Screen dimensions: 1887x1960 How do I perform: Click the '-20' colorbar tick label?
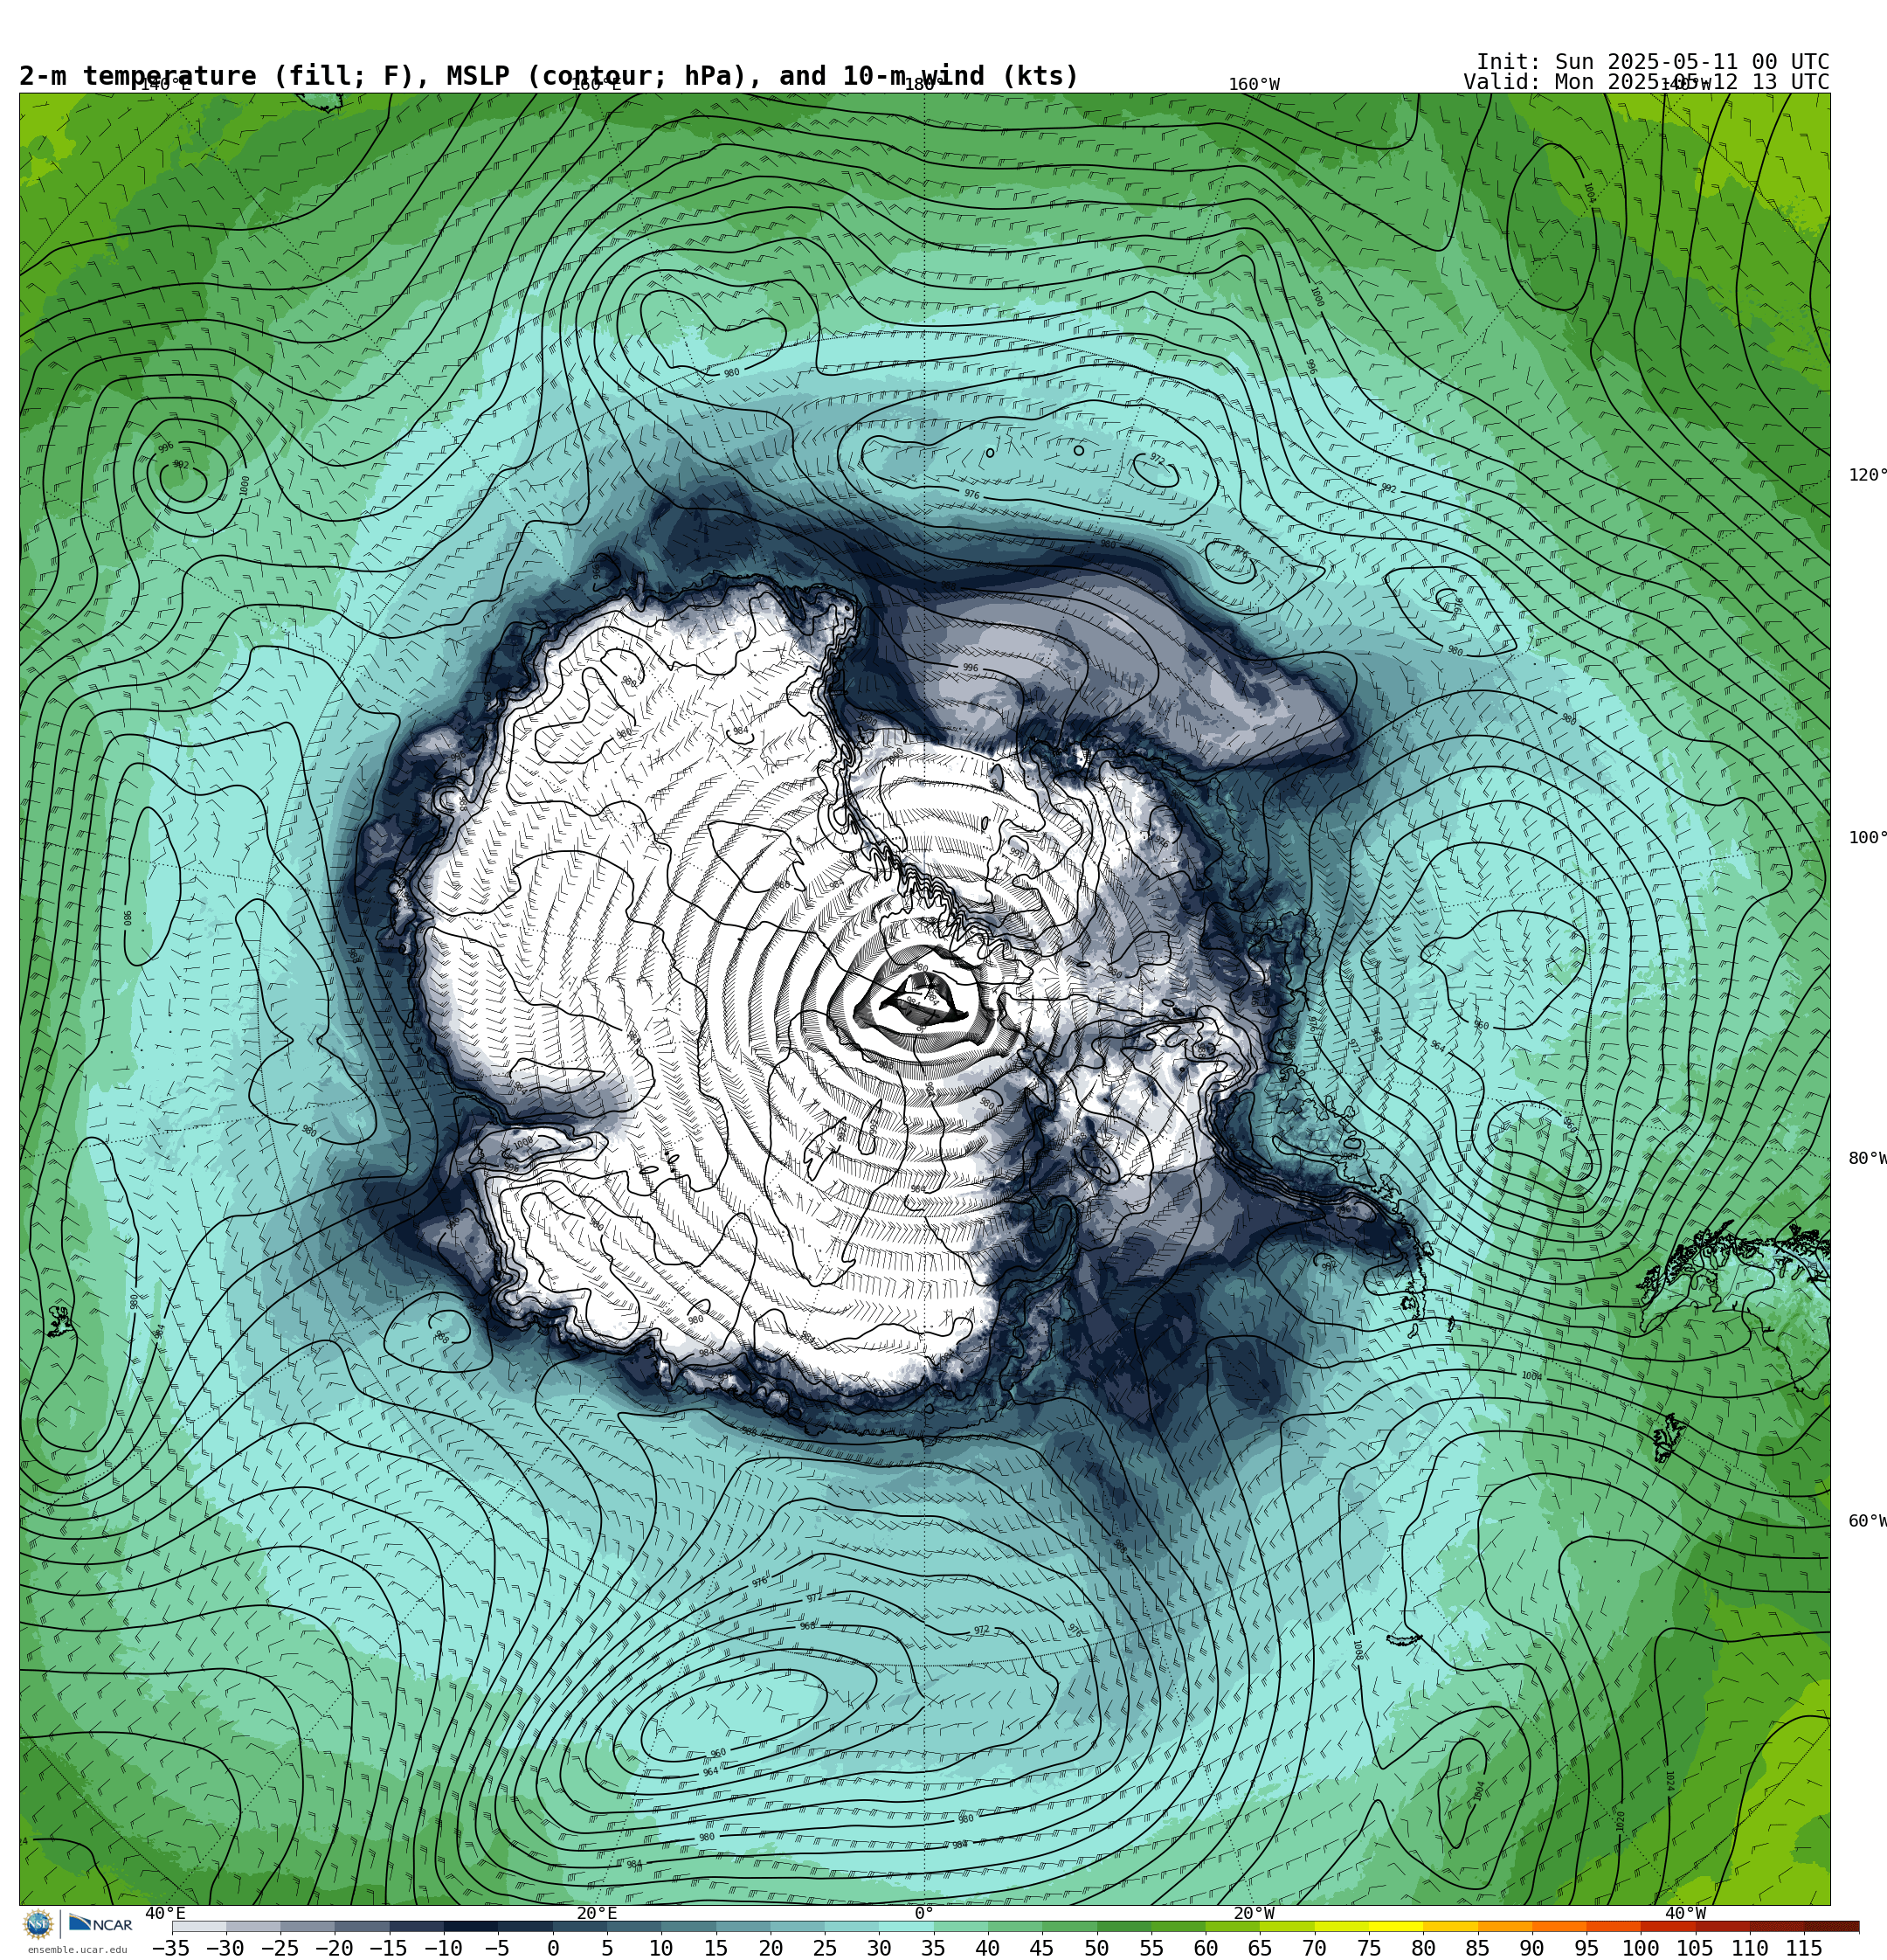click(x=334, y=1948)
